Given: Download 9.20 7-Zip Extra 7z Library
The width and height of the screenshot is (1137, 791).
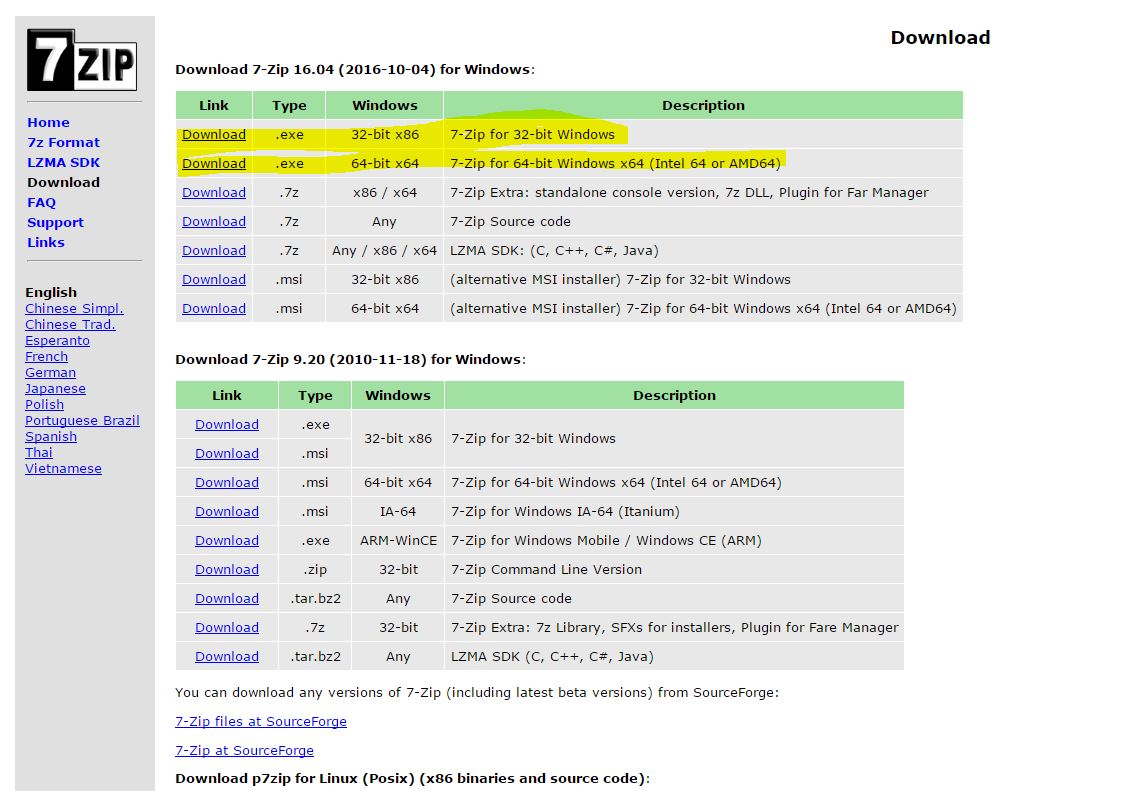Looking at the screenshot, I should pyautogui.click(x=227, y=628).
